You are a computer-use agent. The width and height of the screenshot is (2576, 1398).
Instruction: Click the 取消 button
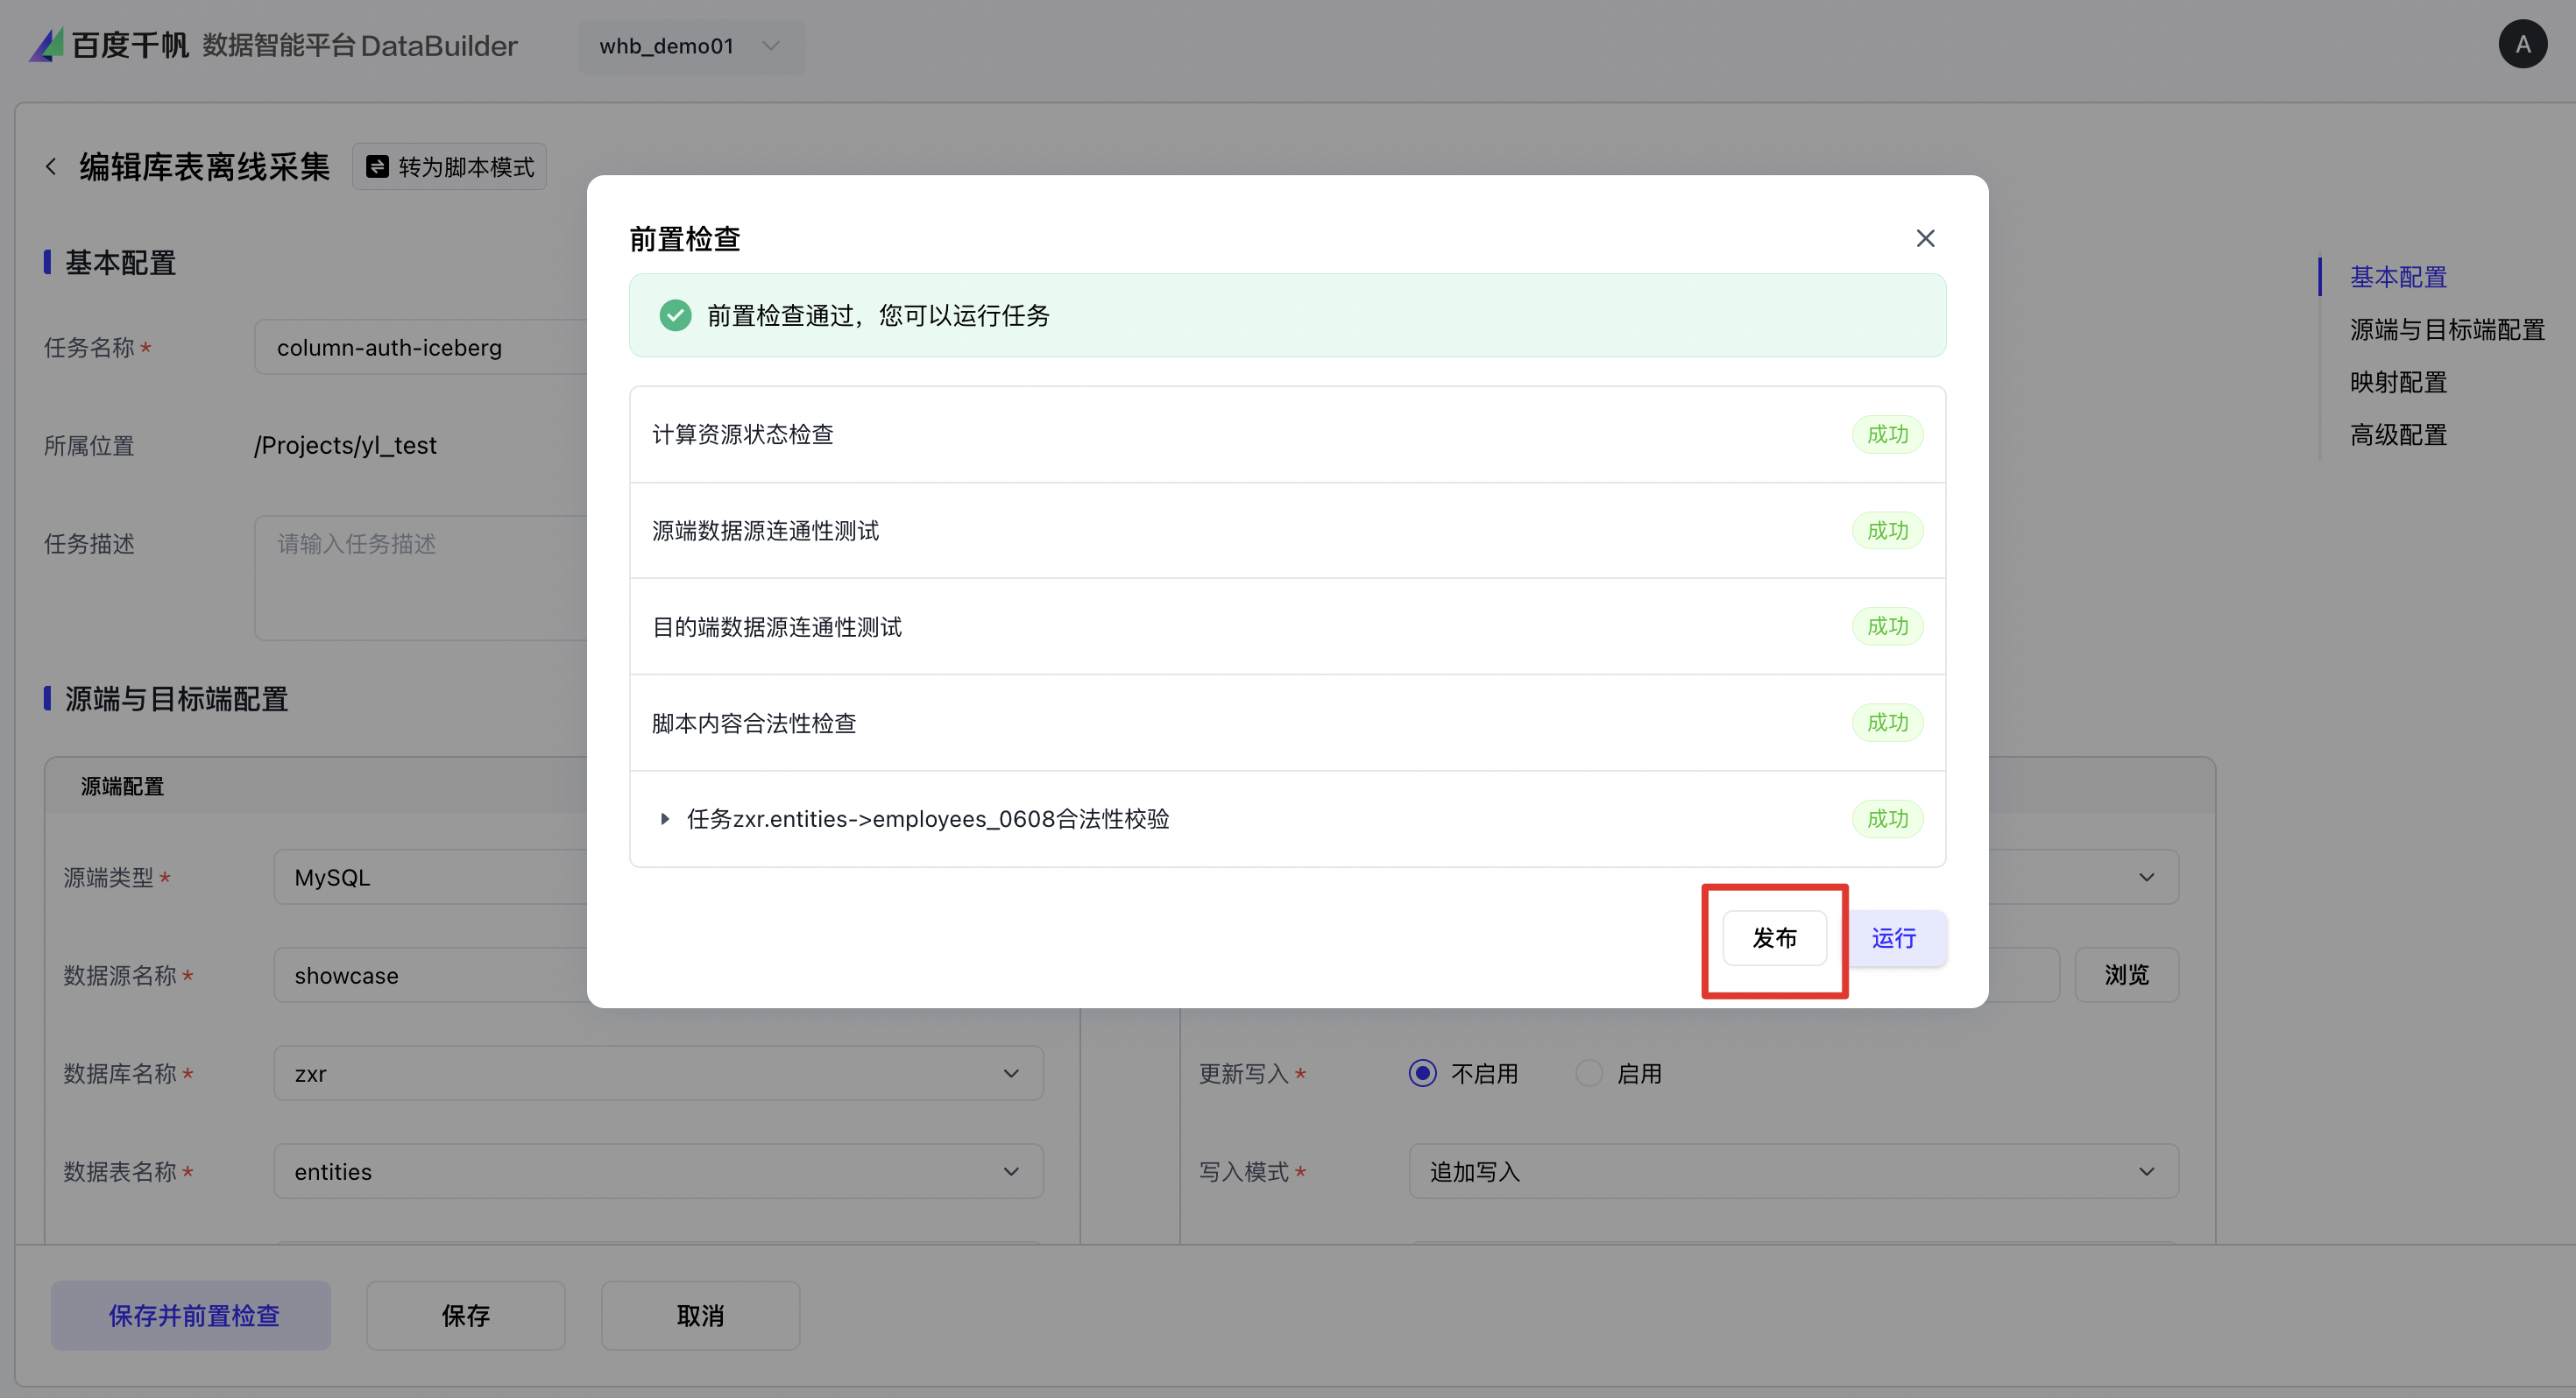click(700, 1315)
